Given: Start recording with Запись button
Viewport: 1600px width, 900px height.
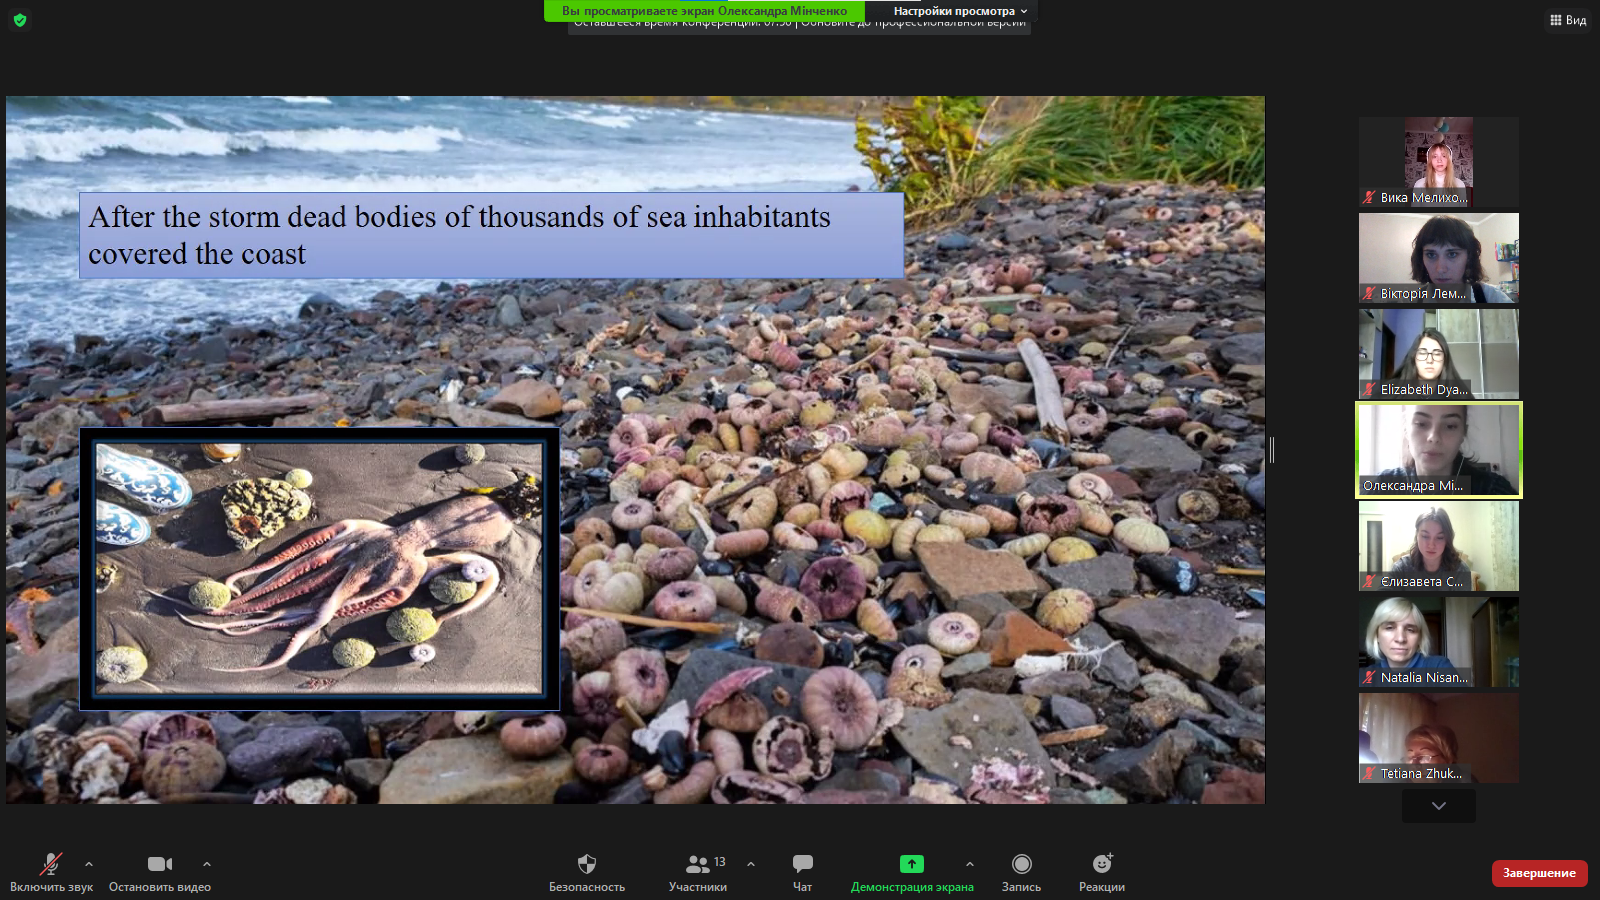Looking at the screenshot, I should point(1021,872).
